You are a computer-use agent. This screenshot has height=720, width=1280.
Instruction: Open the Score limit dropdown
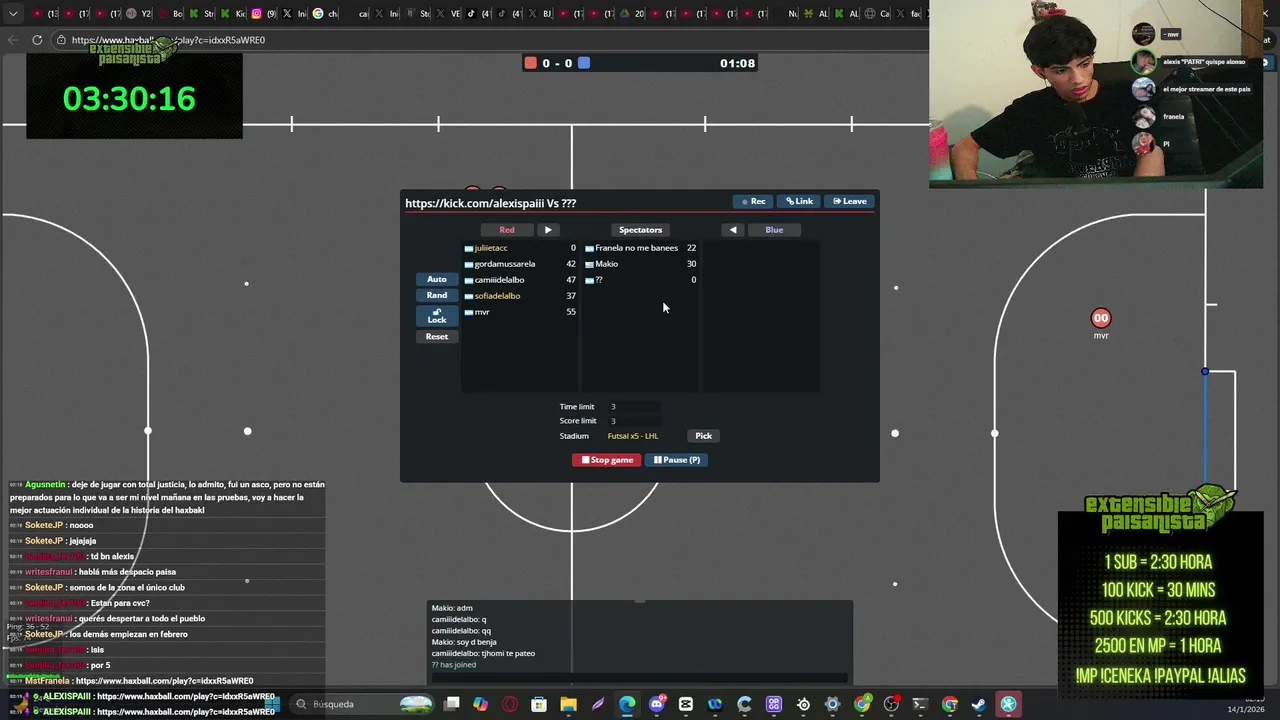634,421
